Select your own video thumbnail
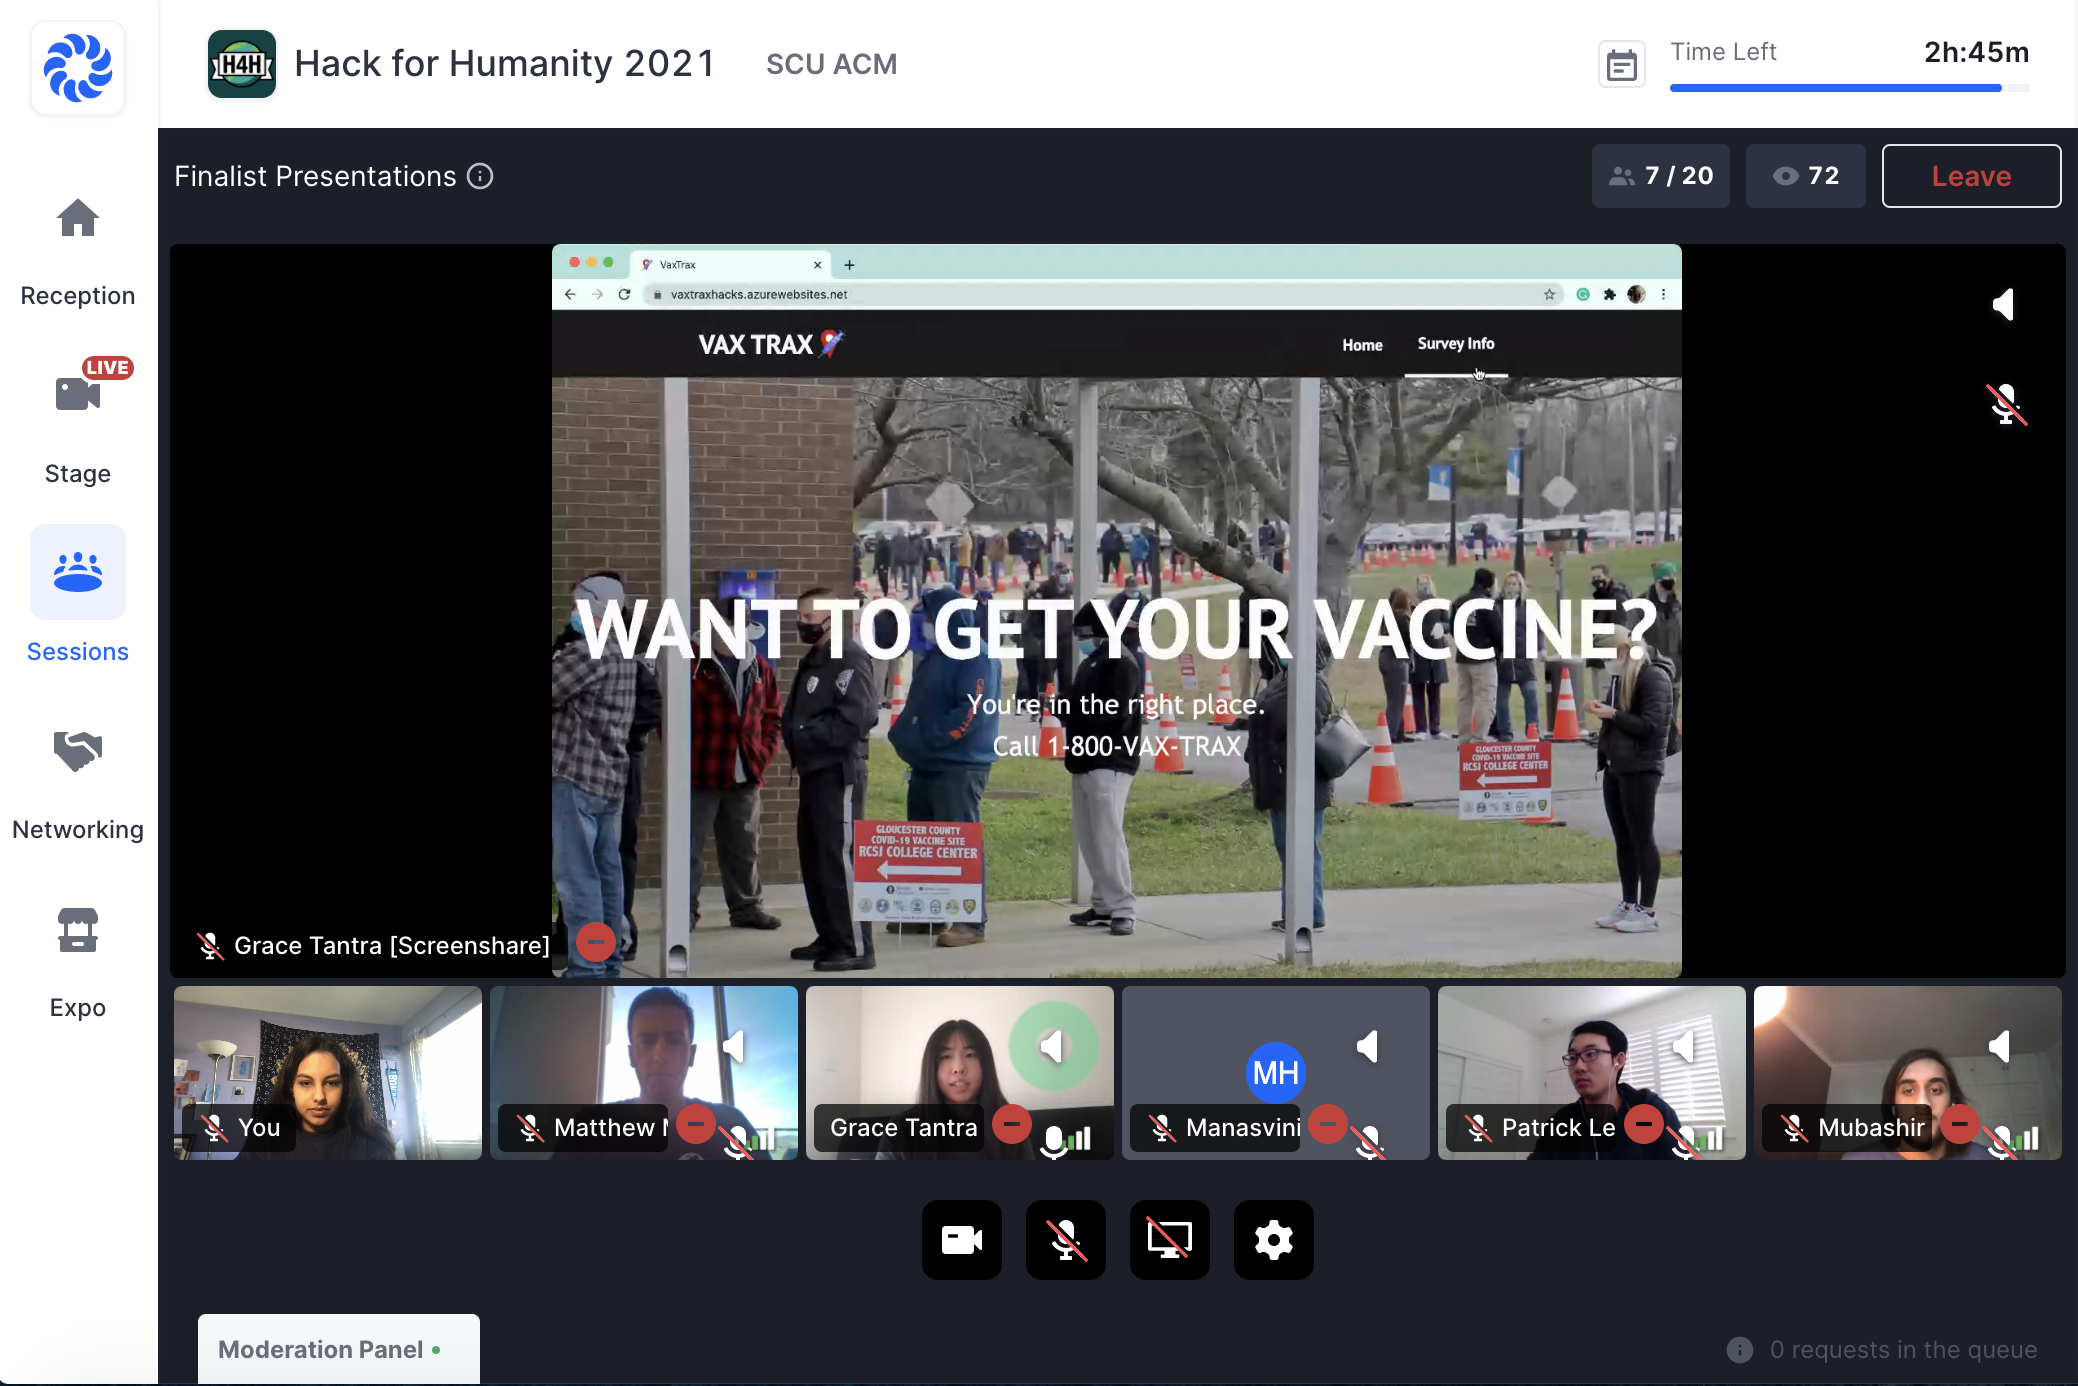This screenshot has width=2078, height=1386. coord(328,1073)
